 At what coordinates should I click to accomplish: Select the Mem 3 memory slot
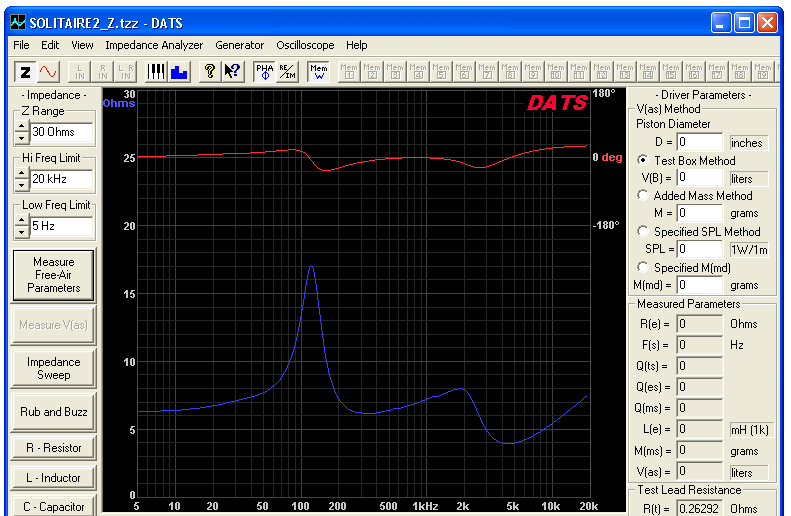395,72
